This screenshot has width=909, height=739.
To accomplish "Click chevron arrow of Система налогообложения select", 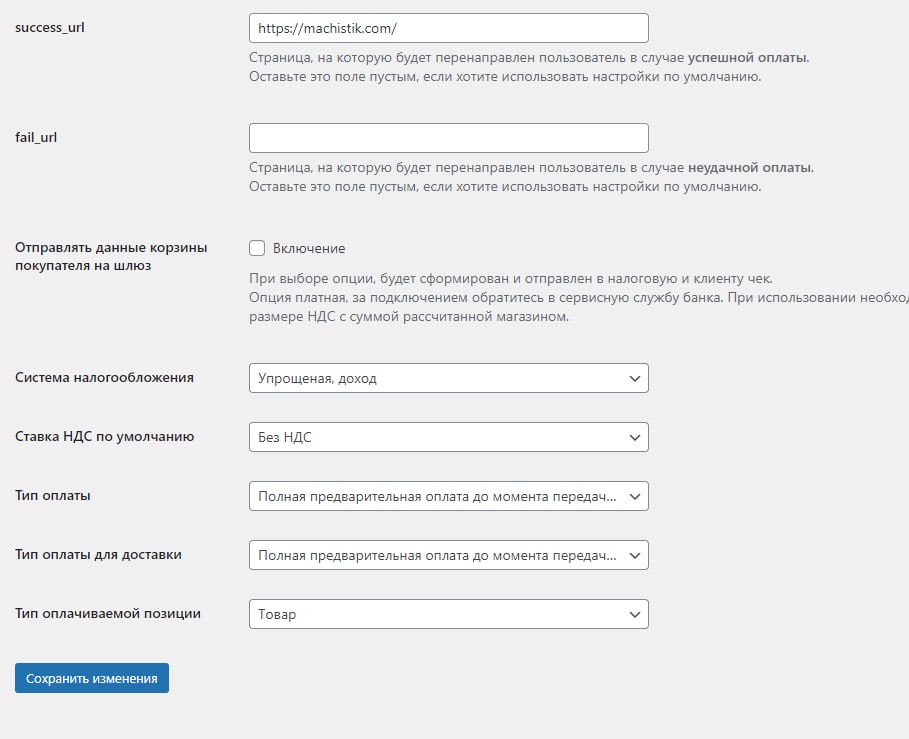I will coord(634,378).
